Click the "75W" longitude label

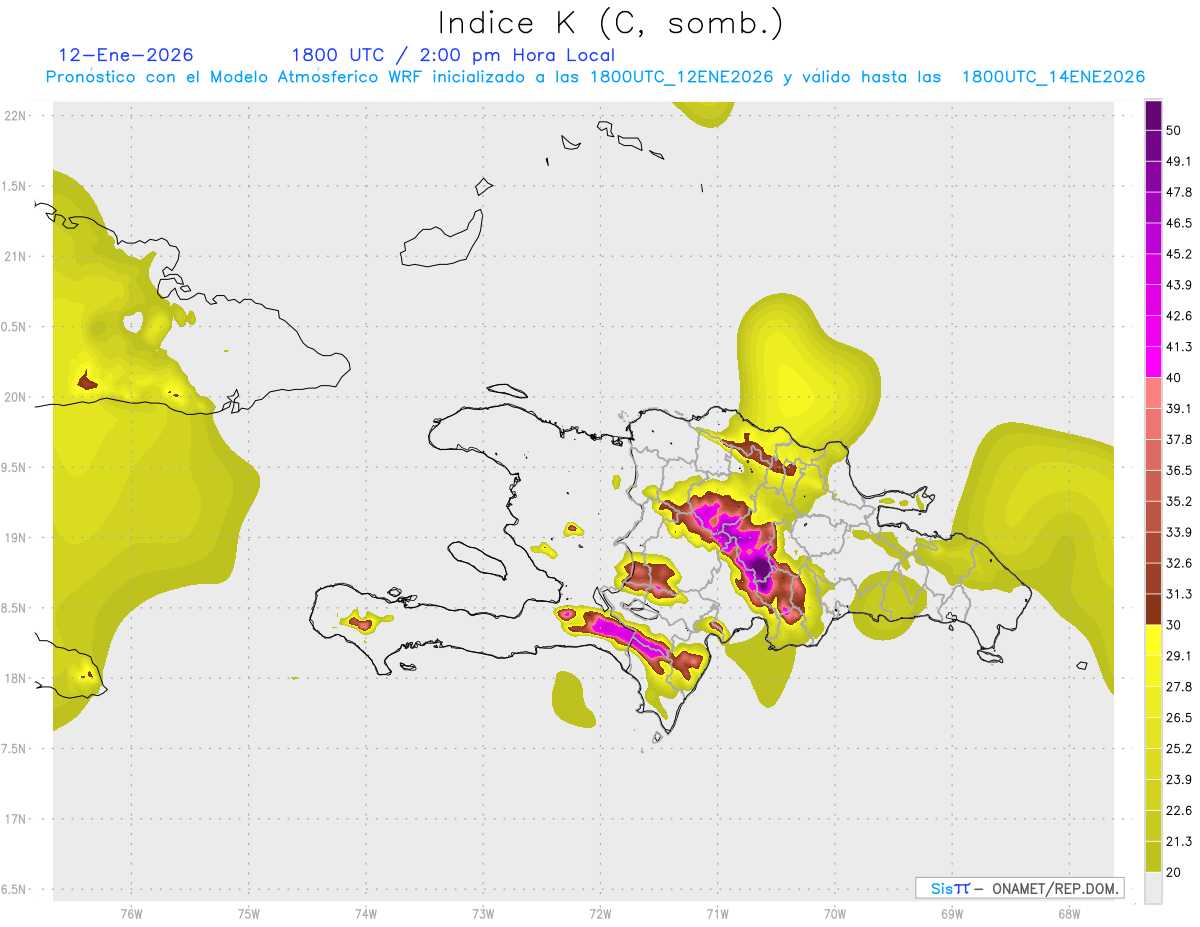pos(248,912)
